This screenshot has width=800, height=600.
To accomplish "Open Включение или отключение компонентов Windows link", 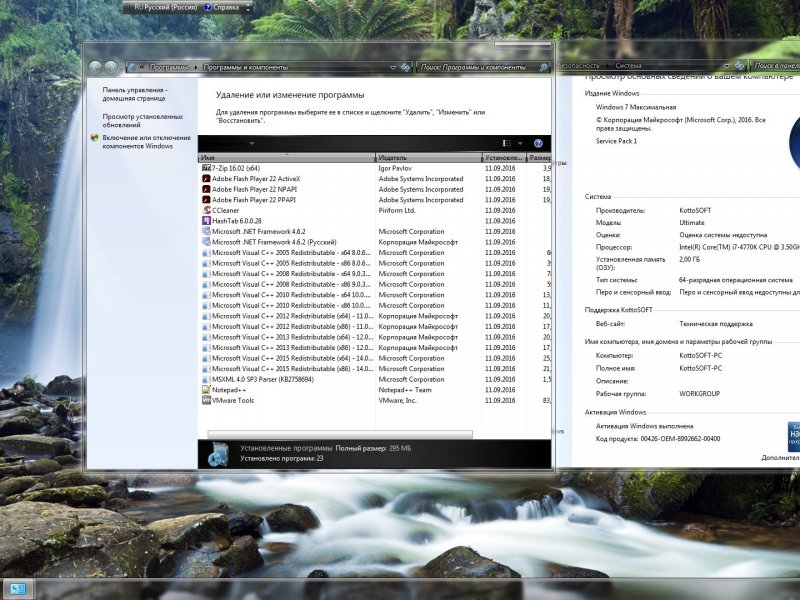I will (146, 142).
